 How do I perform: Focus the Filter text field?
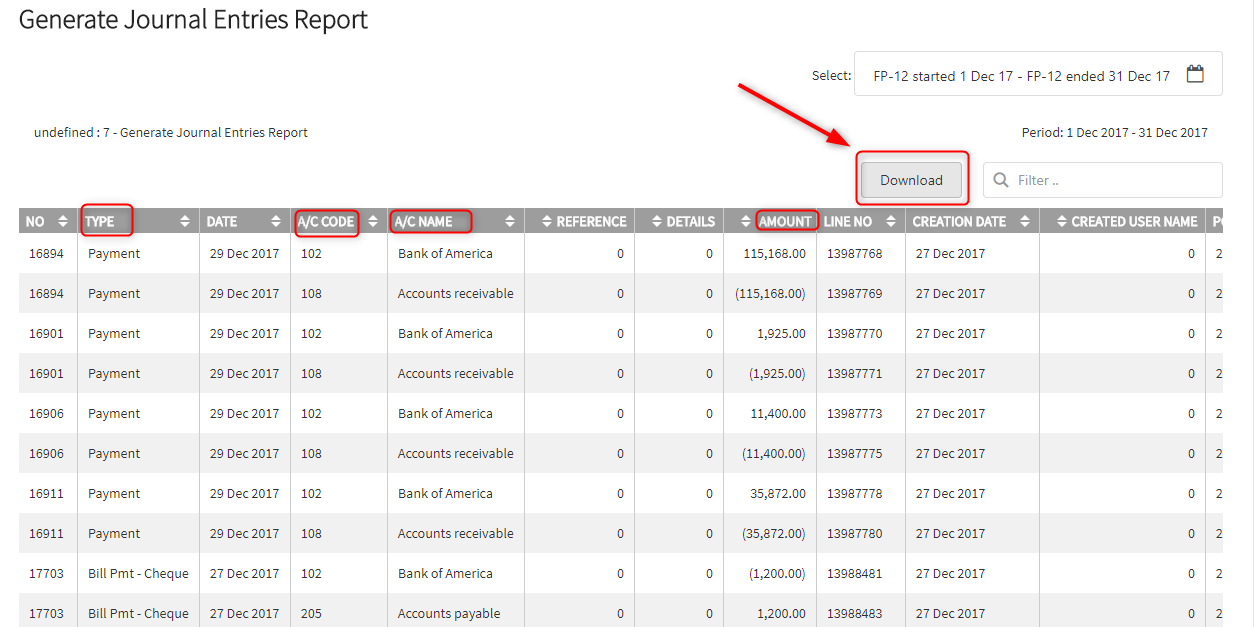click(x=1110, y=180)
